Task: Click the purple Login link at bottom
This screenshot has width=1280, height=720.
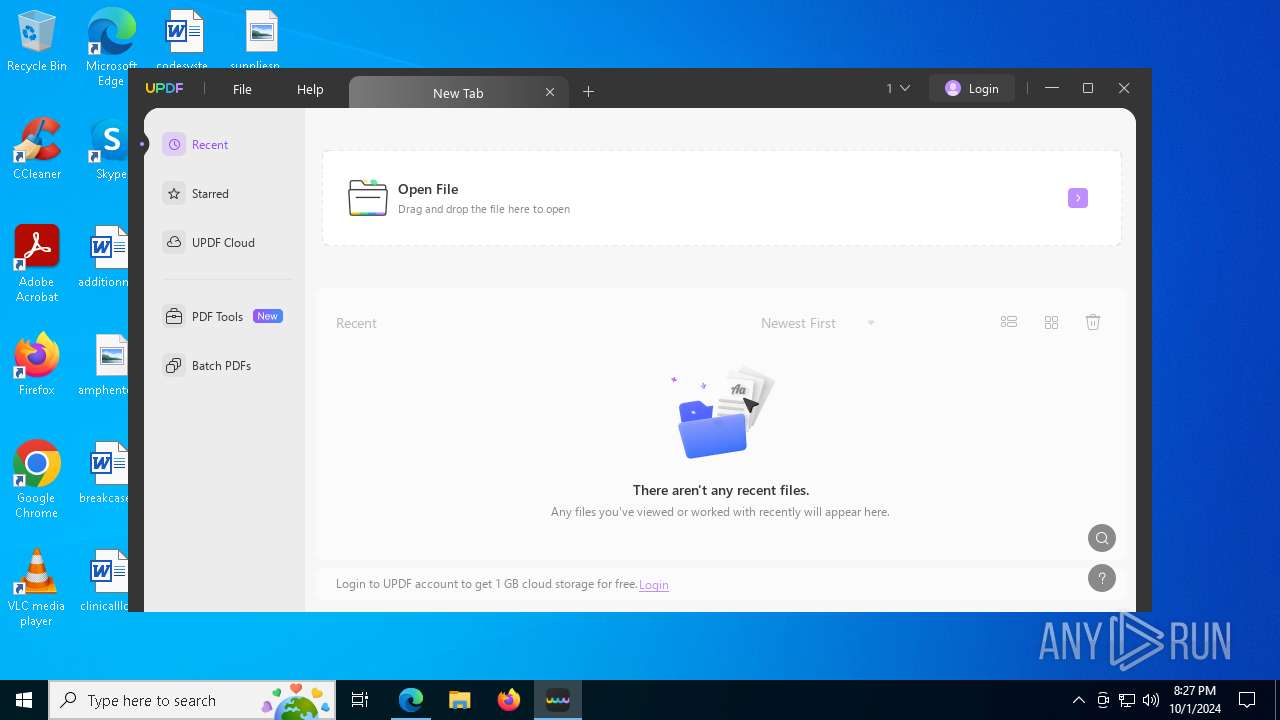Action: click(654, 585)
